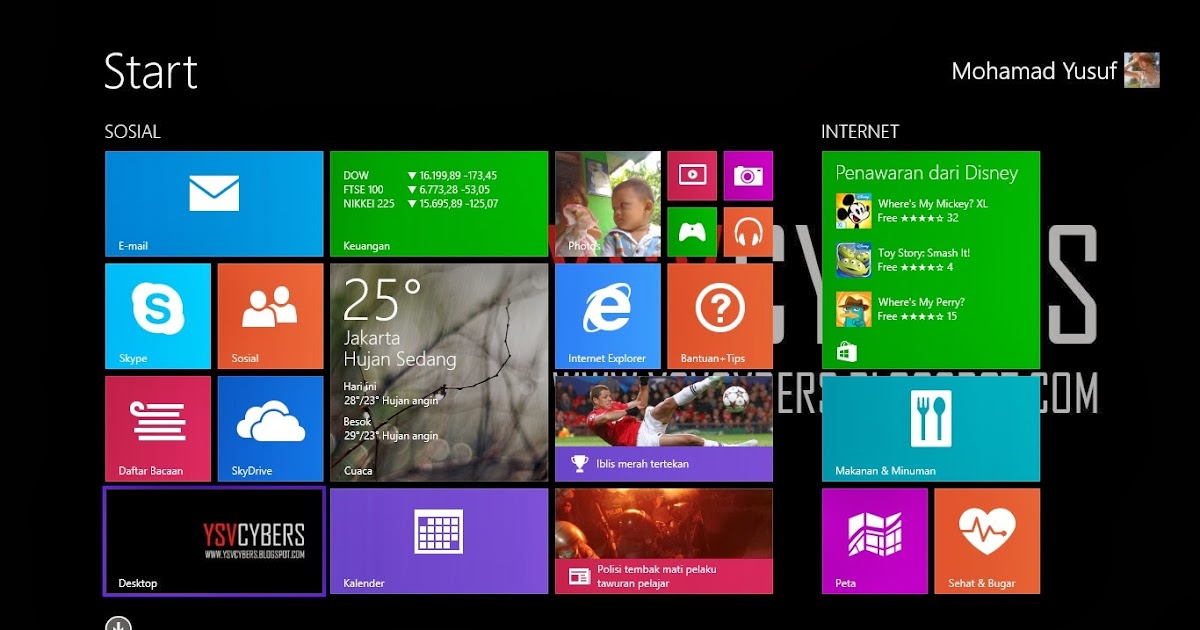
Task: Open the Bantuan+Tips help tile
Action: 720,316
